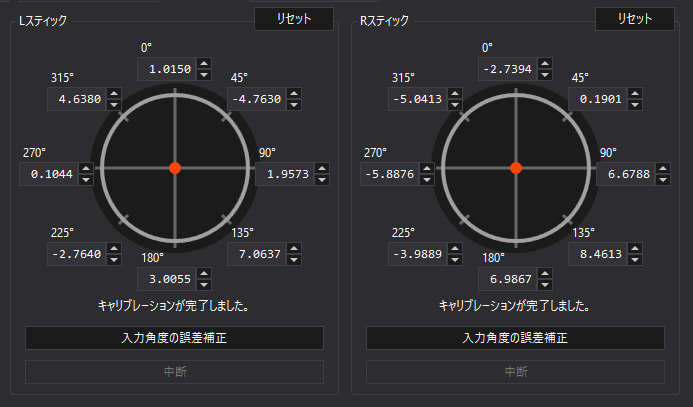Increase R stick 45° value 0.1901
The height and width of the screenshot is (407, 693).
tap(635, 94)
